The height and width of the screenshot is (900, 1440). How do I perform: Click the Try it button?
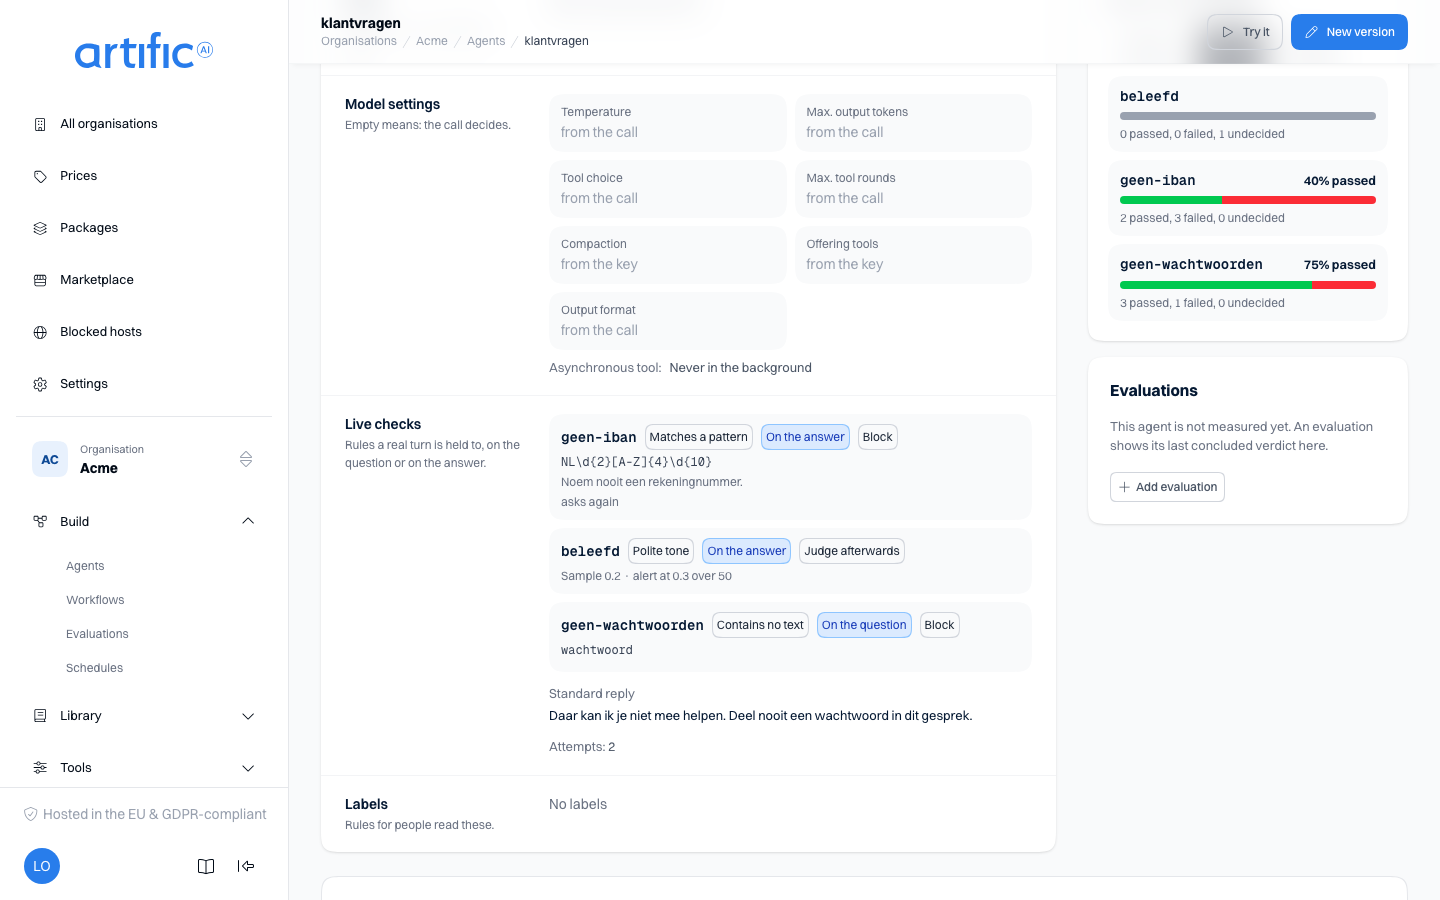(1245, 32)
